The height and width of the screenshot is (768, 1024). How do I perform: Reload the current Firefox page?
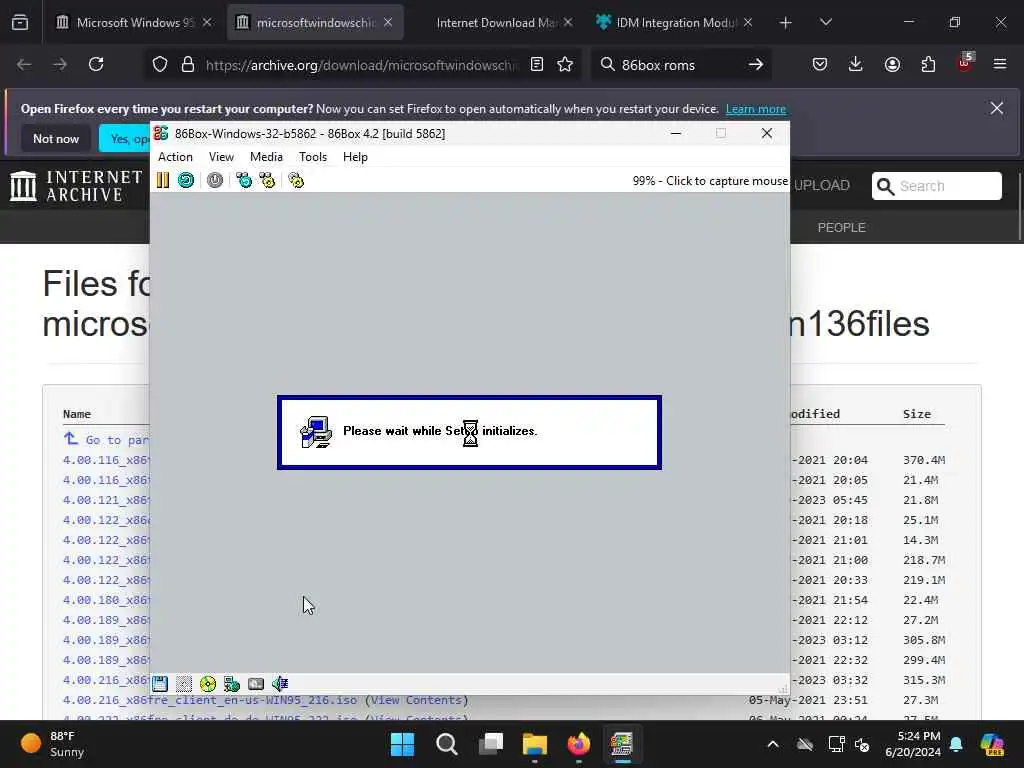pyautogui.click(x=96, y=64)
